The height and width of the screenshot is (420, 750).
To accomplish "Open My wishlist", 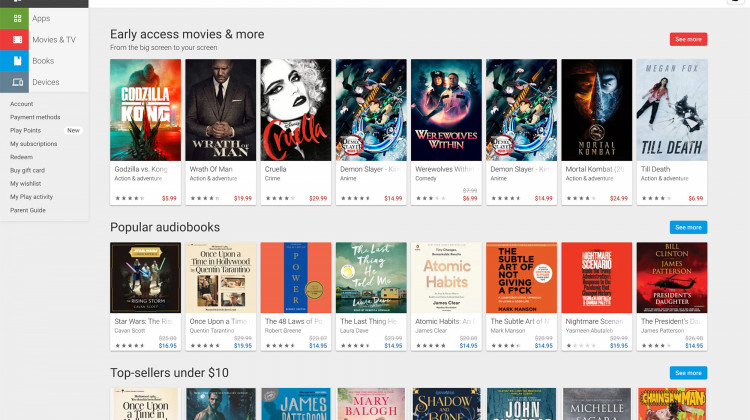I will pyautogui.click(x=25, y=184).
